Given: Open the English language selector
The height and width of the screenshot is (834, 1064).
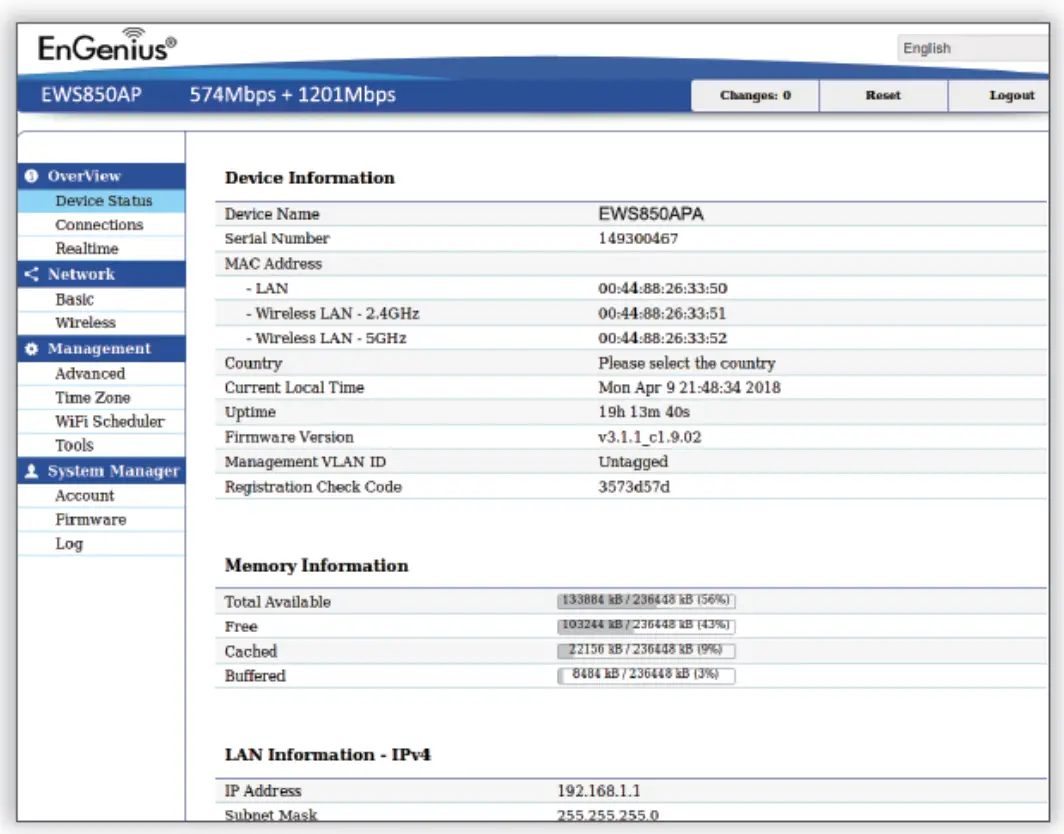Looking at the screenshot, I should (975, 47).
